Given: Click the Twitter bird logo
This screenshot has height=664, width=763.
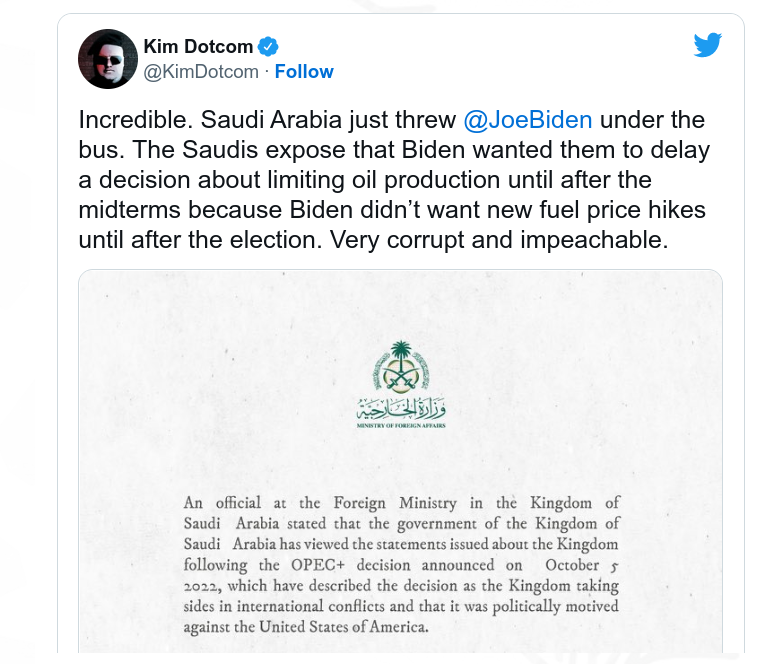Looking at the screenshot, I should click(x=707, y=45).
